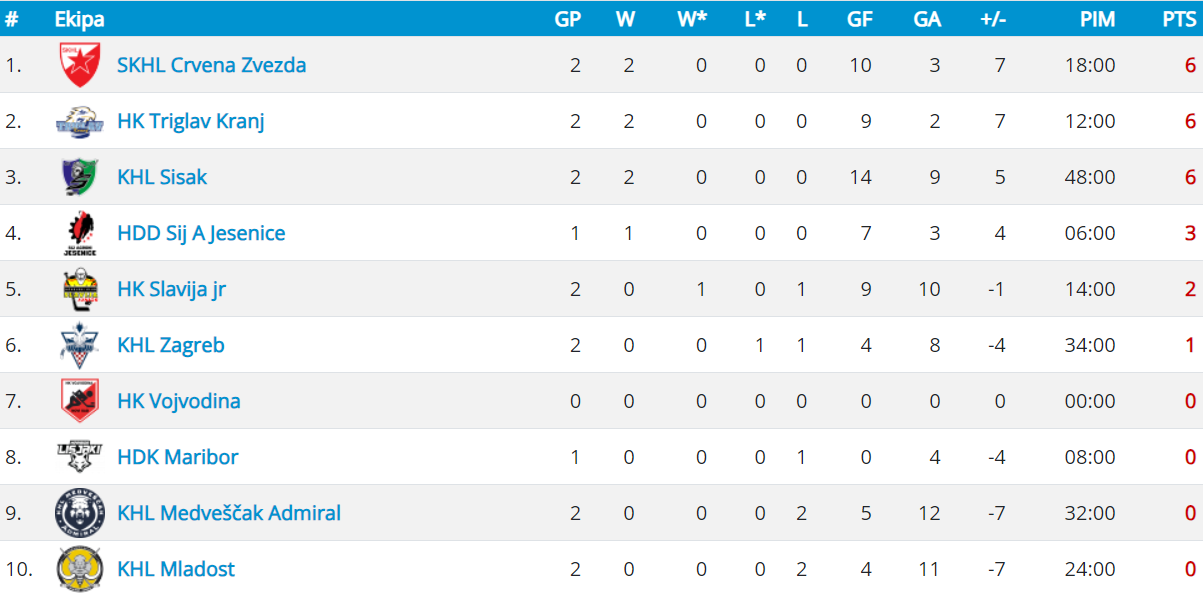The height and width of the screenshot is (594, 1203).
Task: Click the KHL Mladost team logo
Action: point(78,569)
